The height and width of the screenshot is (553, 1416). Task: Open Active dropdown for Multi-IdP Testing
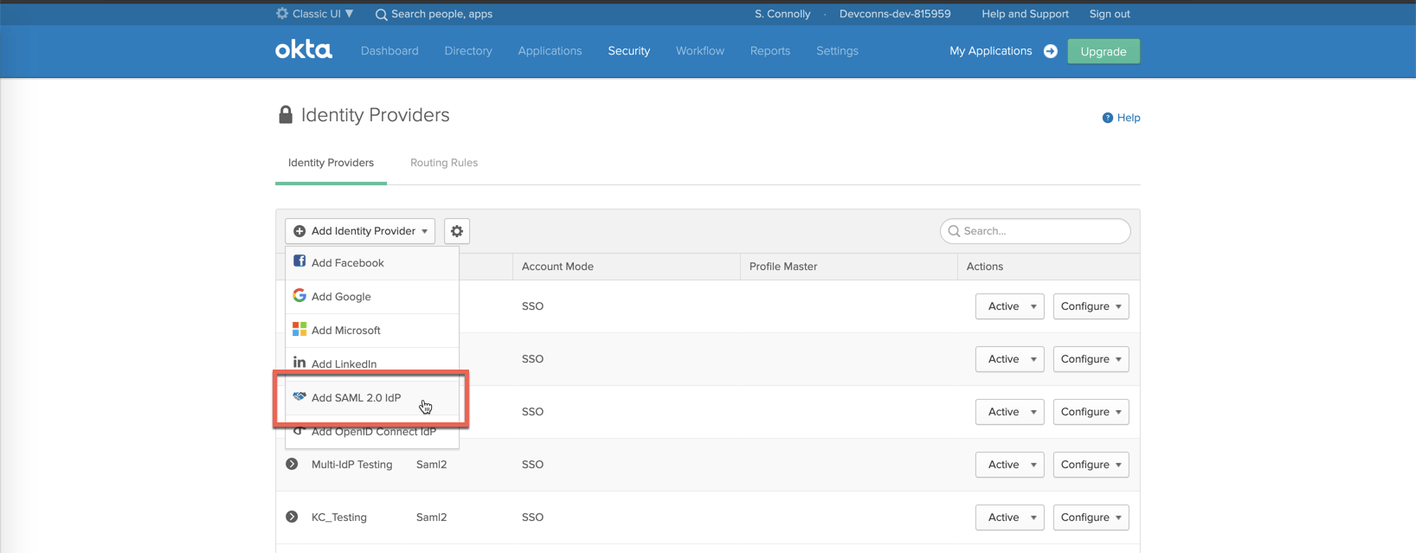click(1010, 465)
